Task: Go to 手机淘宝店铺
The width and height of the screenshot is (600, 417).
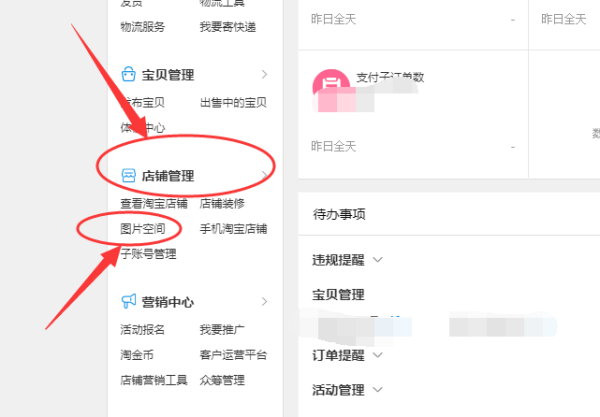Action: click(x=233, y=229)
